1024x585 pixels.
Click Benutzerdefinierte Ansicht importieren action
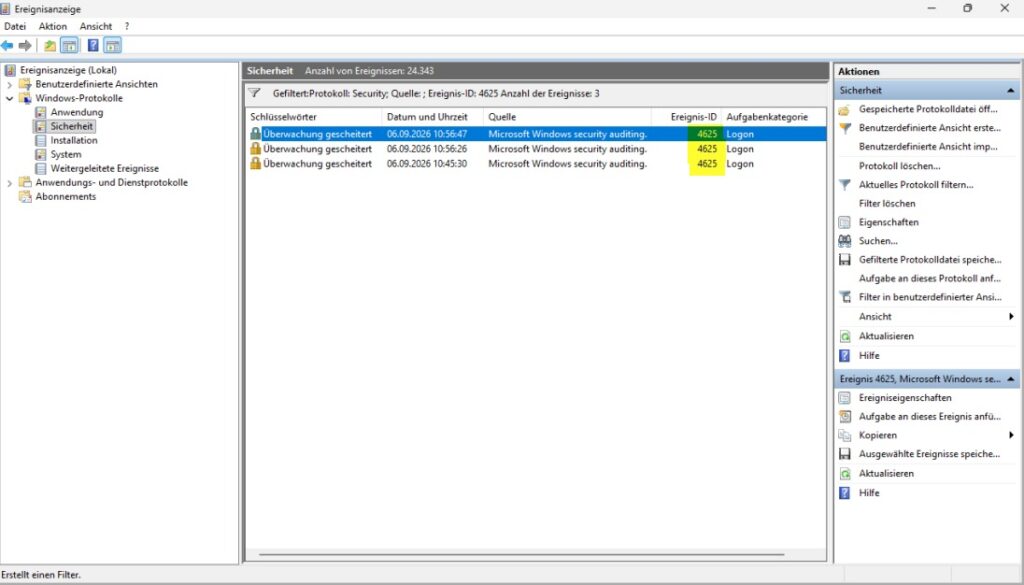click(928, 147)
